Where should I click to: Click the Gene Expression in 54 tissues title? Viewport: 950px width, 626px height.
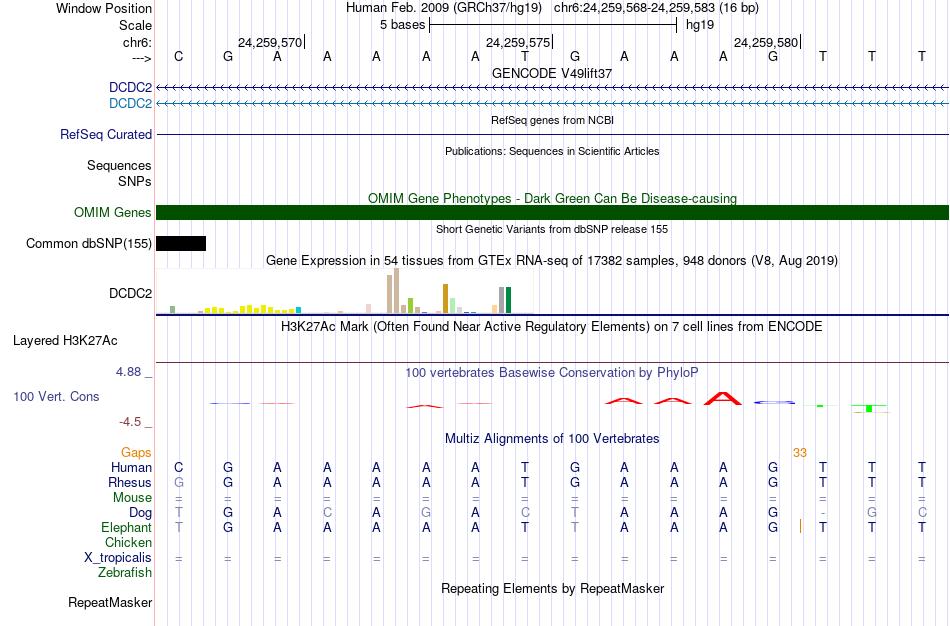pyautogui.click(x=552, y=261)
